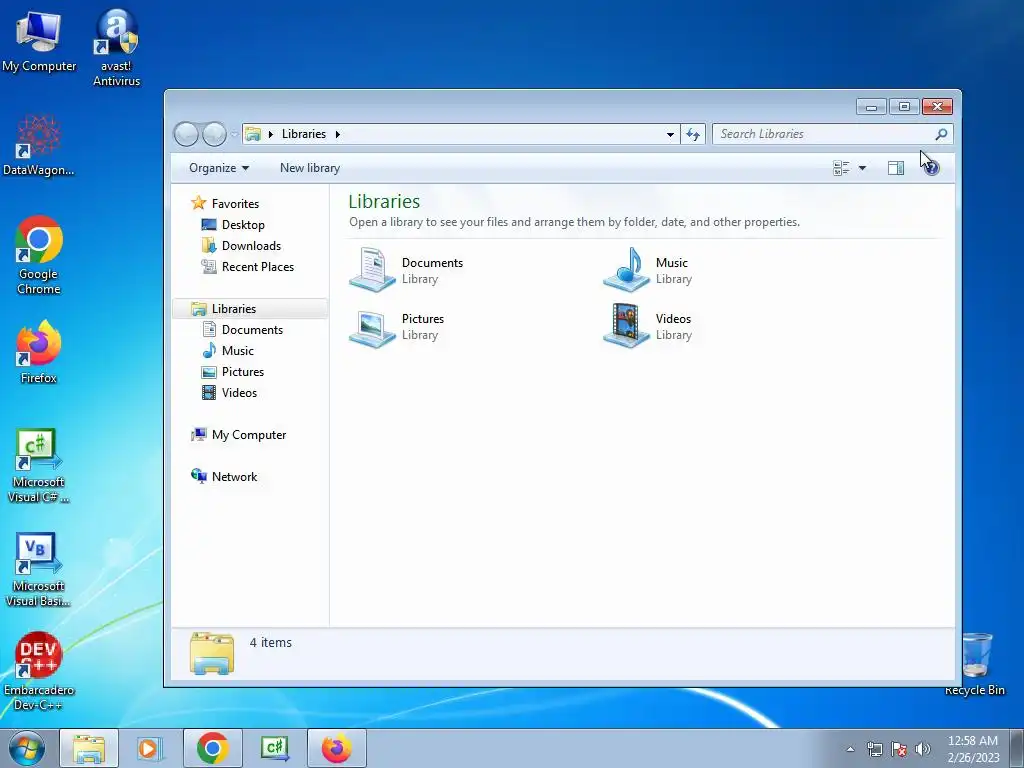Screen dimensions: 1024x768
Task: Launch Chrome from taskbar
Action: [x=212, y=748]
